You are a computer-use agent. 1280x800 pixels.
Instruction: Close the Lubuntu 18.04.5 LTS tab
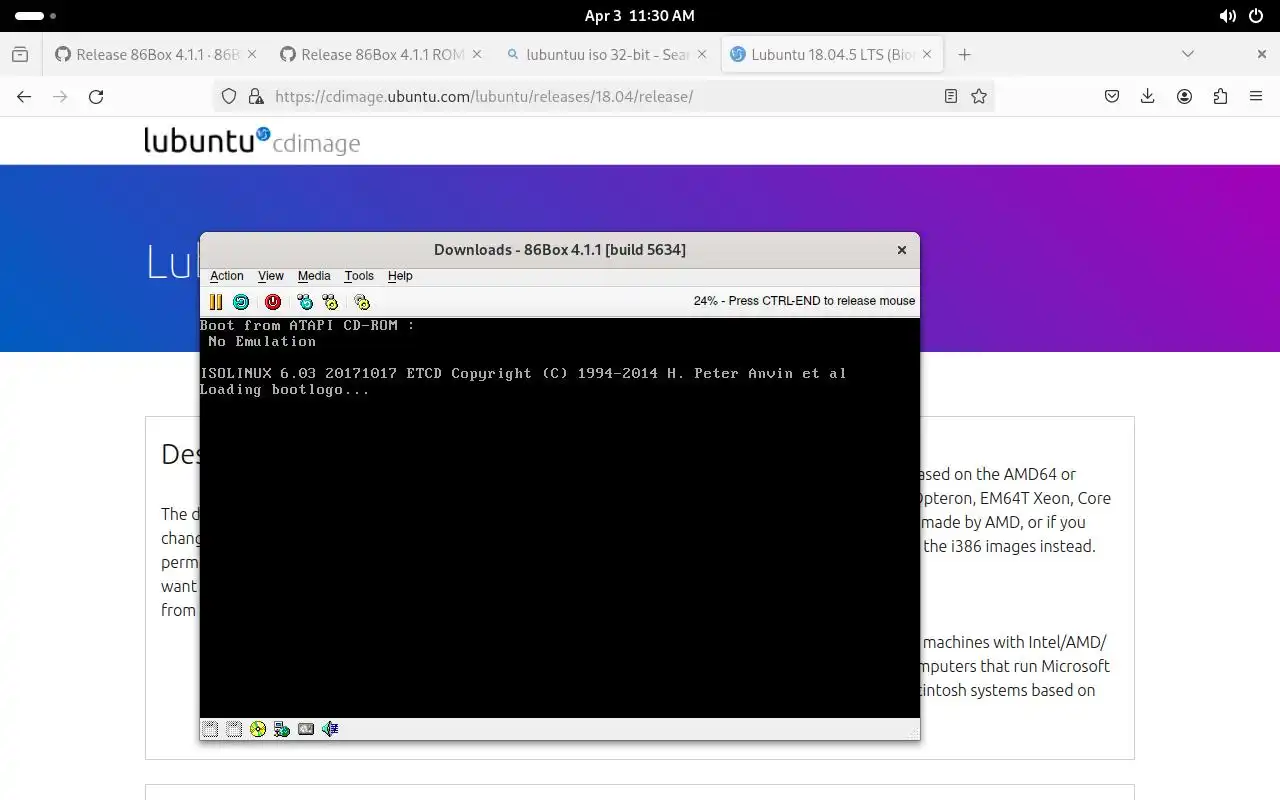coord(927,55)
